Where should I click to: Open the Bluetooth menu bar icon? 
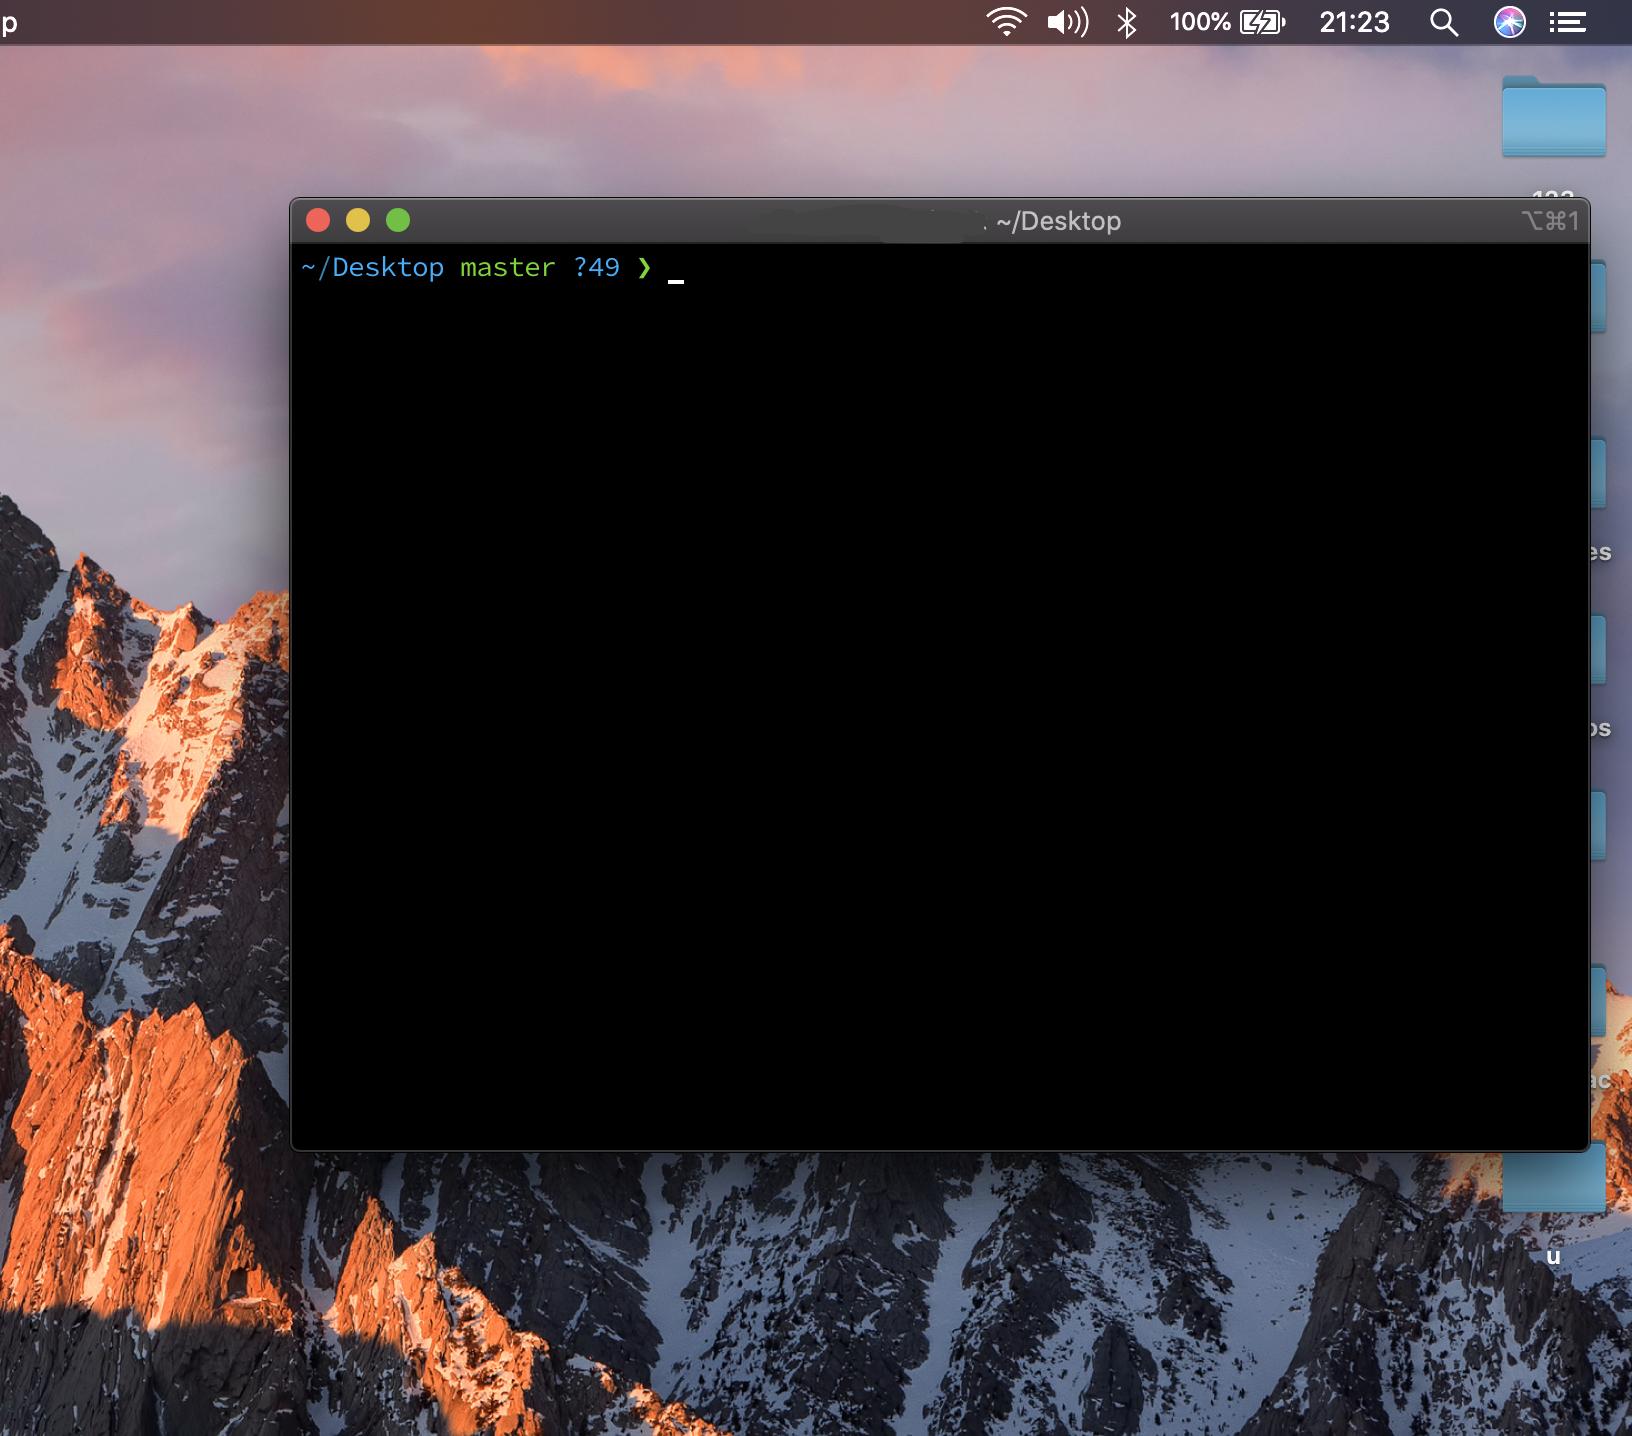pos(1127,22)
